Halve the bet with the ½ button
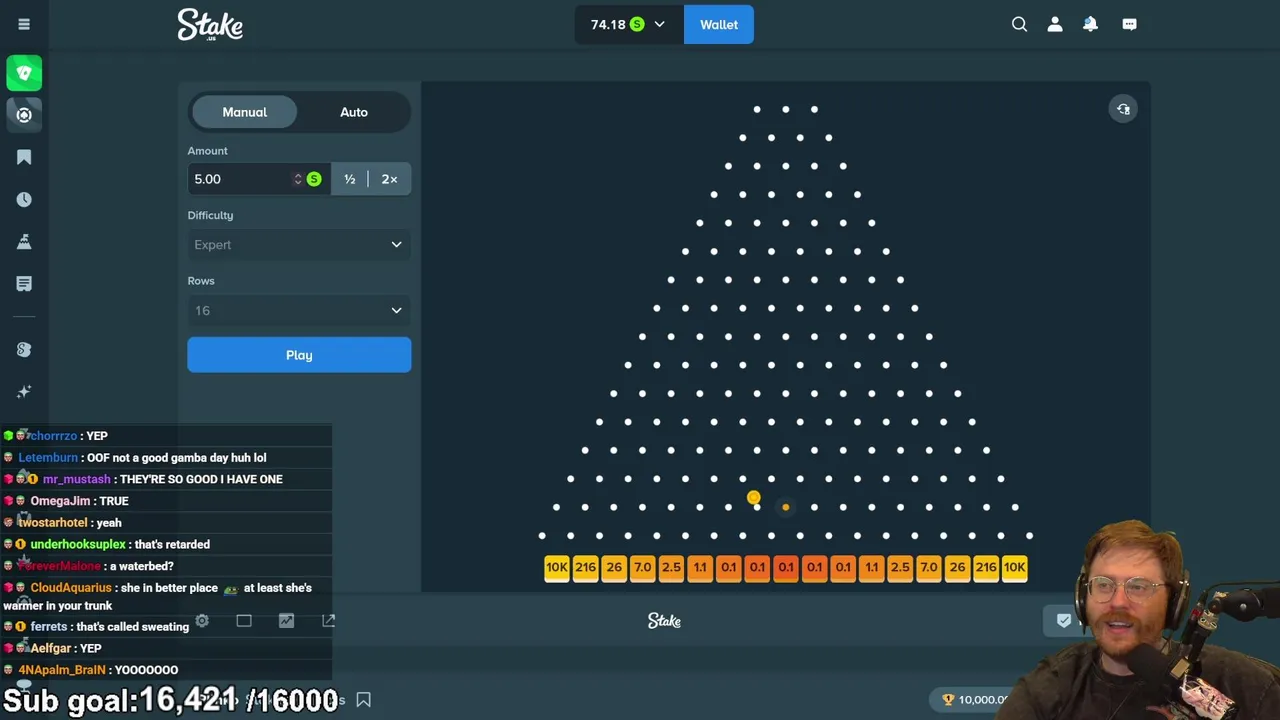 point(350,179)
